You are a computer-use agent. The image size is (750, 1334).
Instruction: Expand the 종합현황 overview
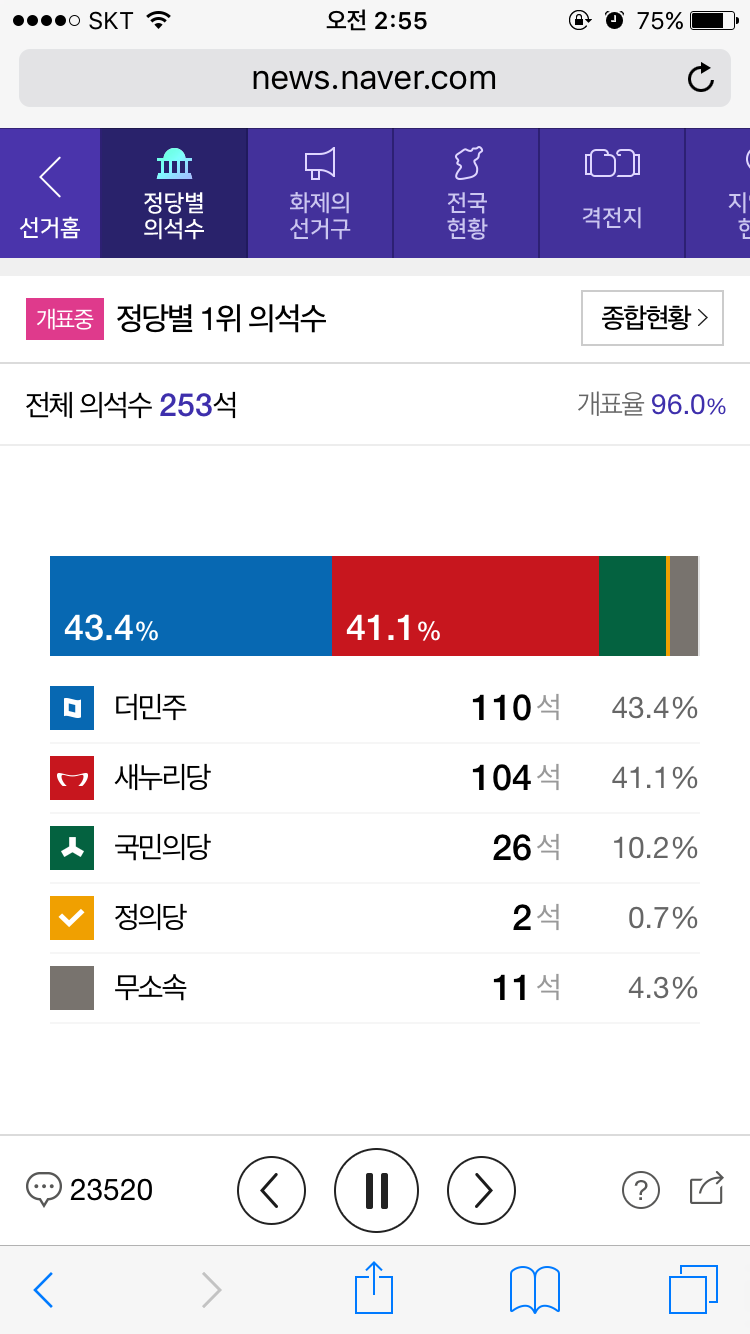(652, 318)
